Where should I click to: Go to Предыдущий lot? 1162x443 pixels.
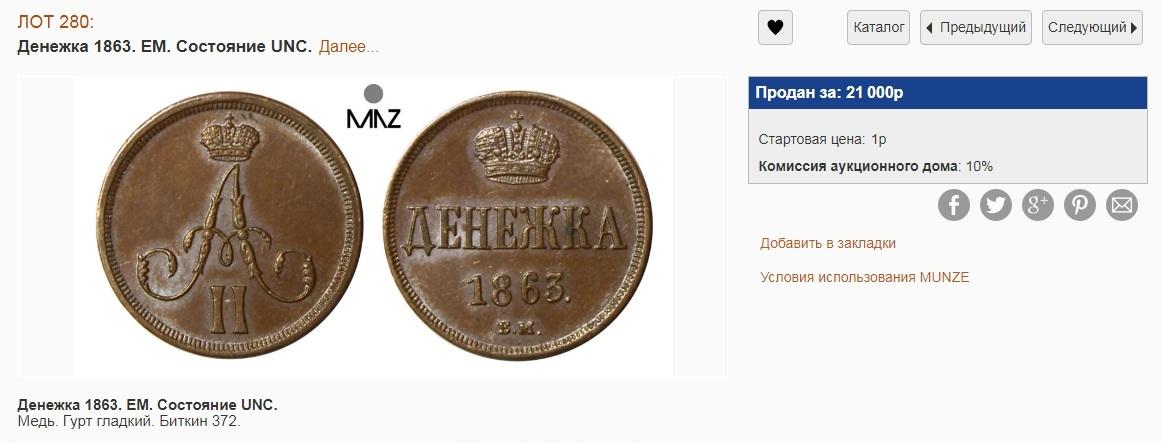point(976,28)
